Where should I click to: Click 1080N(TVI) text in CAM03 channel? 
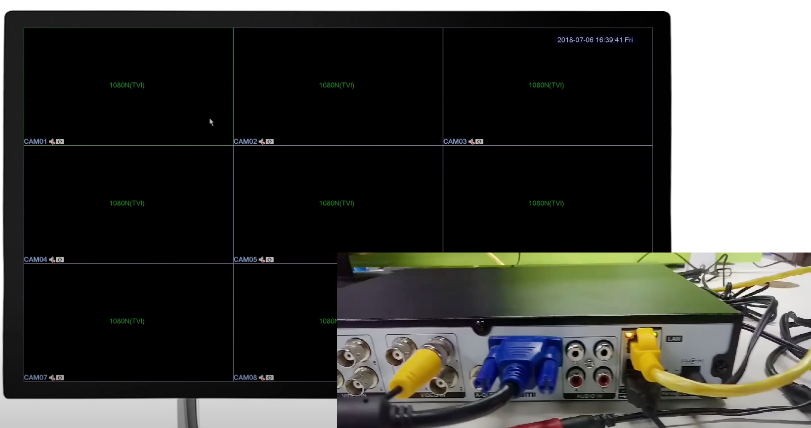546,85
